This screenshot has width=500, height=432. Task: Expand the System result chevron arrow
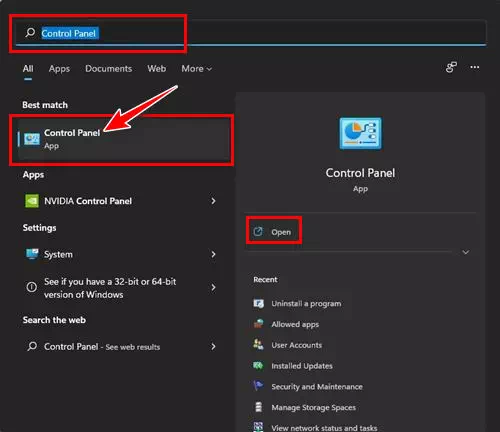pyautogui.click(x=213, y=254)
